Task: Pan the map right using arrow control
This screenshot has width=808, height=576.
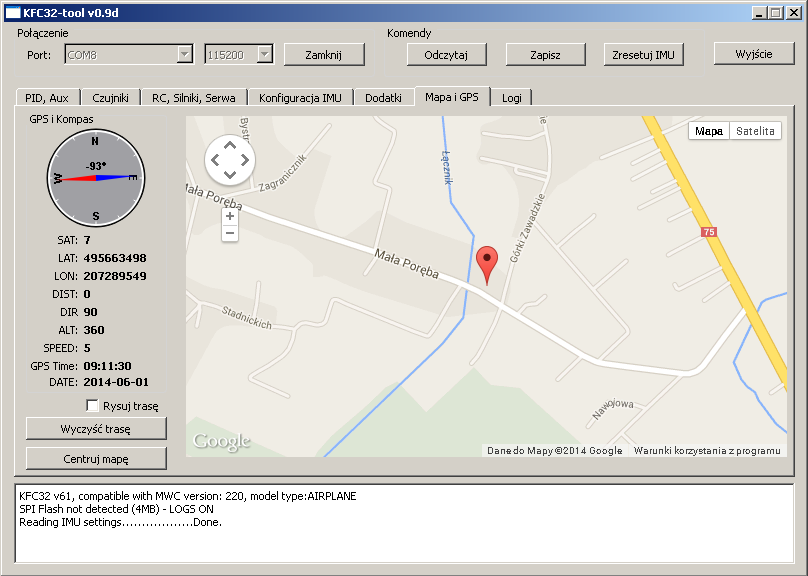Action: click(245, 160)
